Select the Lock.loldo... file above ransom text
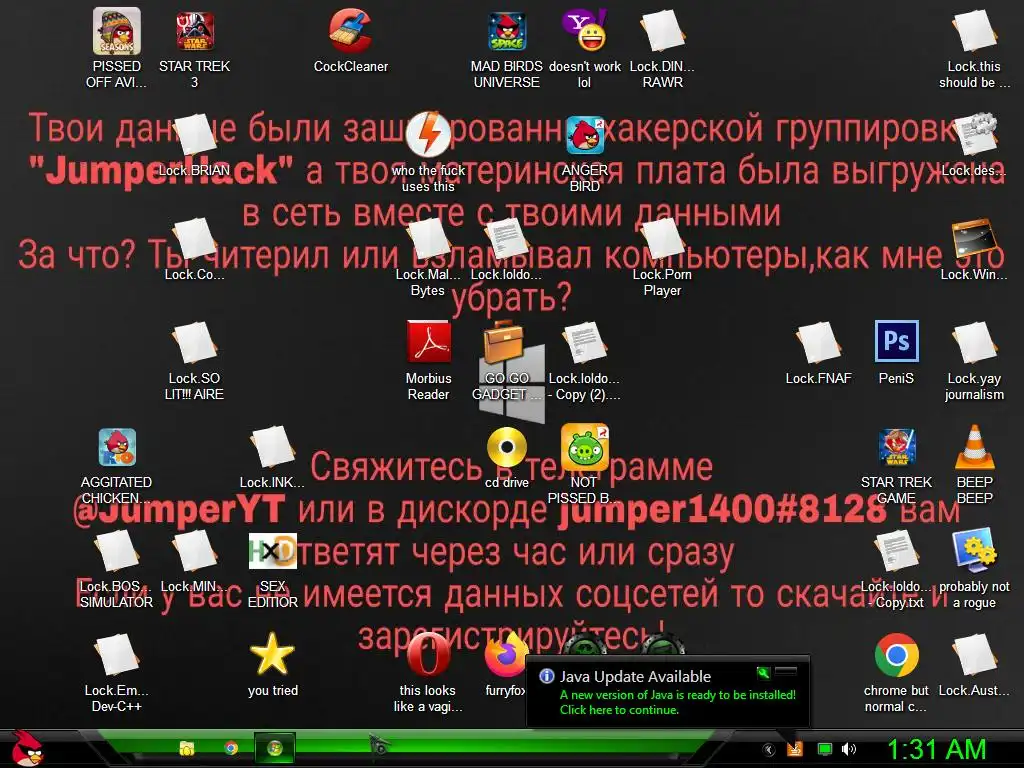Viewport: 1024px width, 768px height. (x=507, y=238)
